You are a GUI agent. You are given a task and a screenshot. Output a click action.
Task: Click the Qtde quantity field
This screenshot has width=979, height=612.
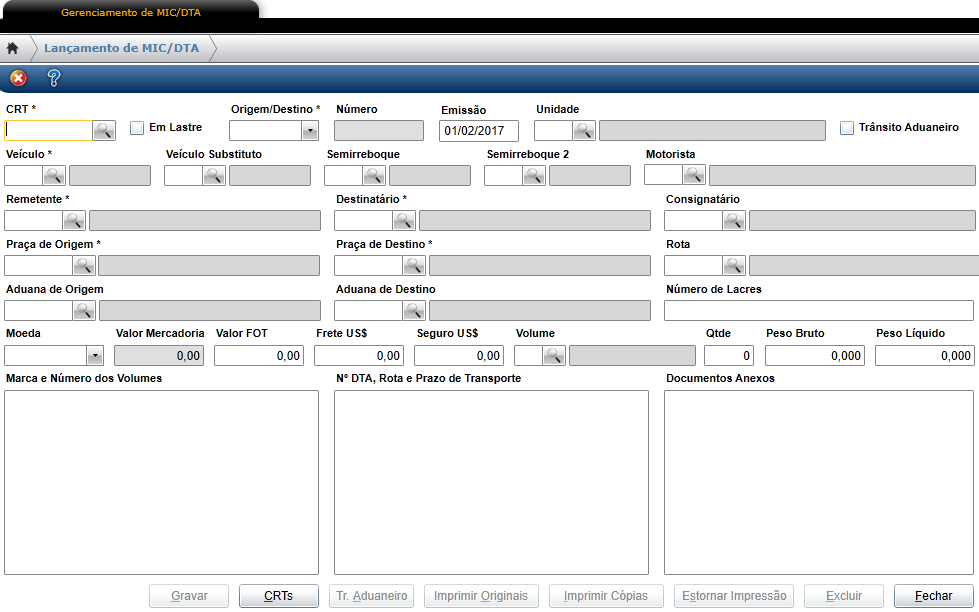point(729,355)
